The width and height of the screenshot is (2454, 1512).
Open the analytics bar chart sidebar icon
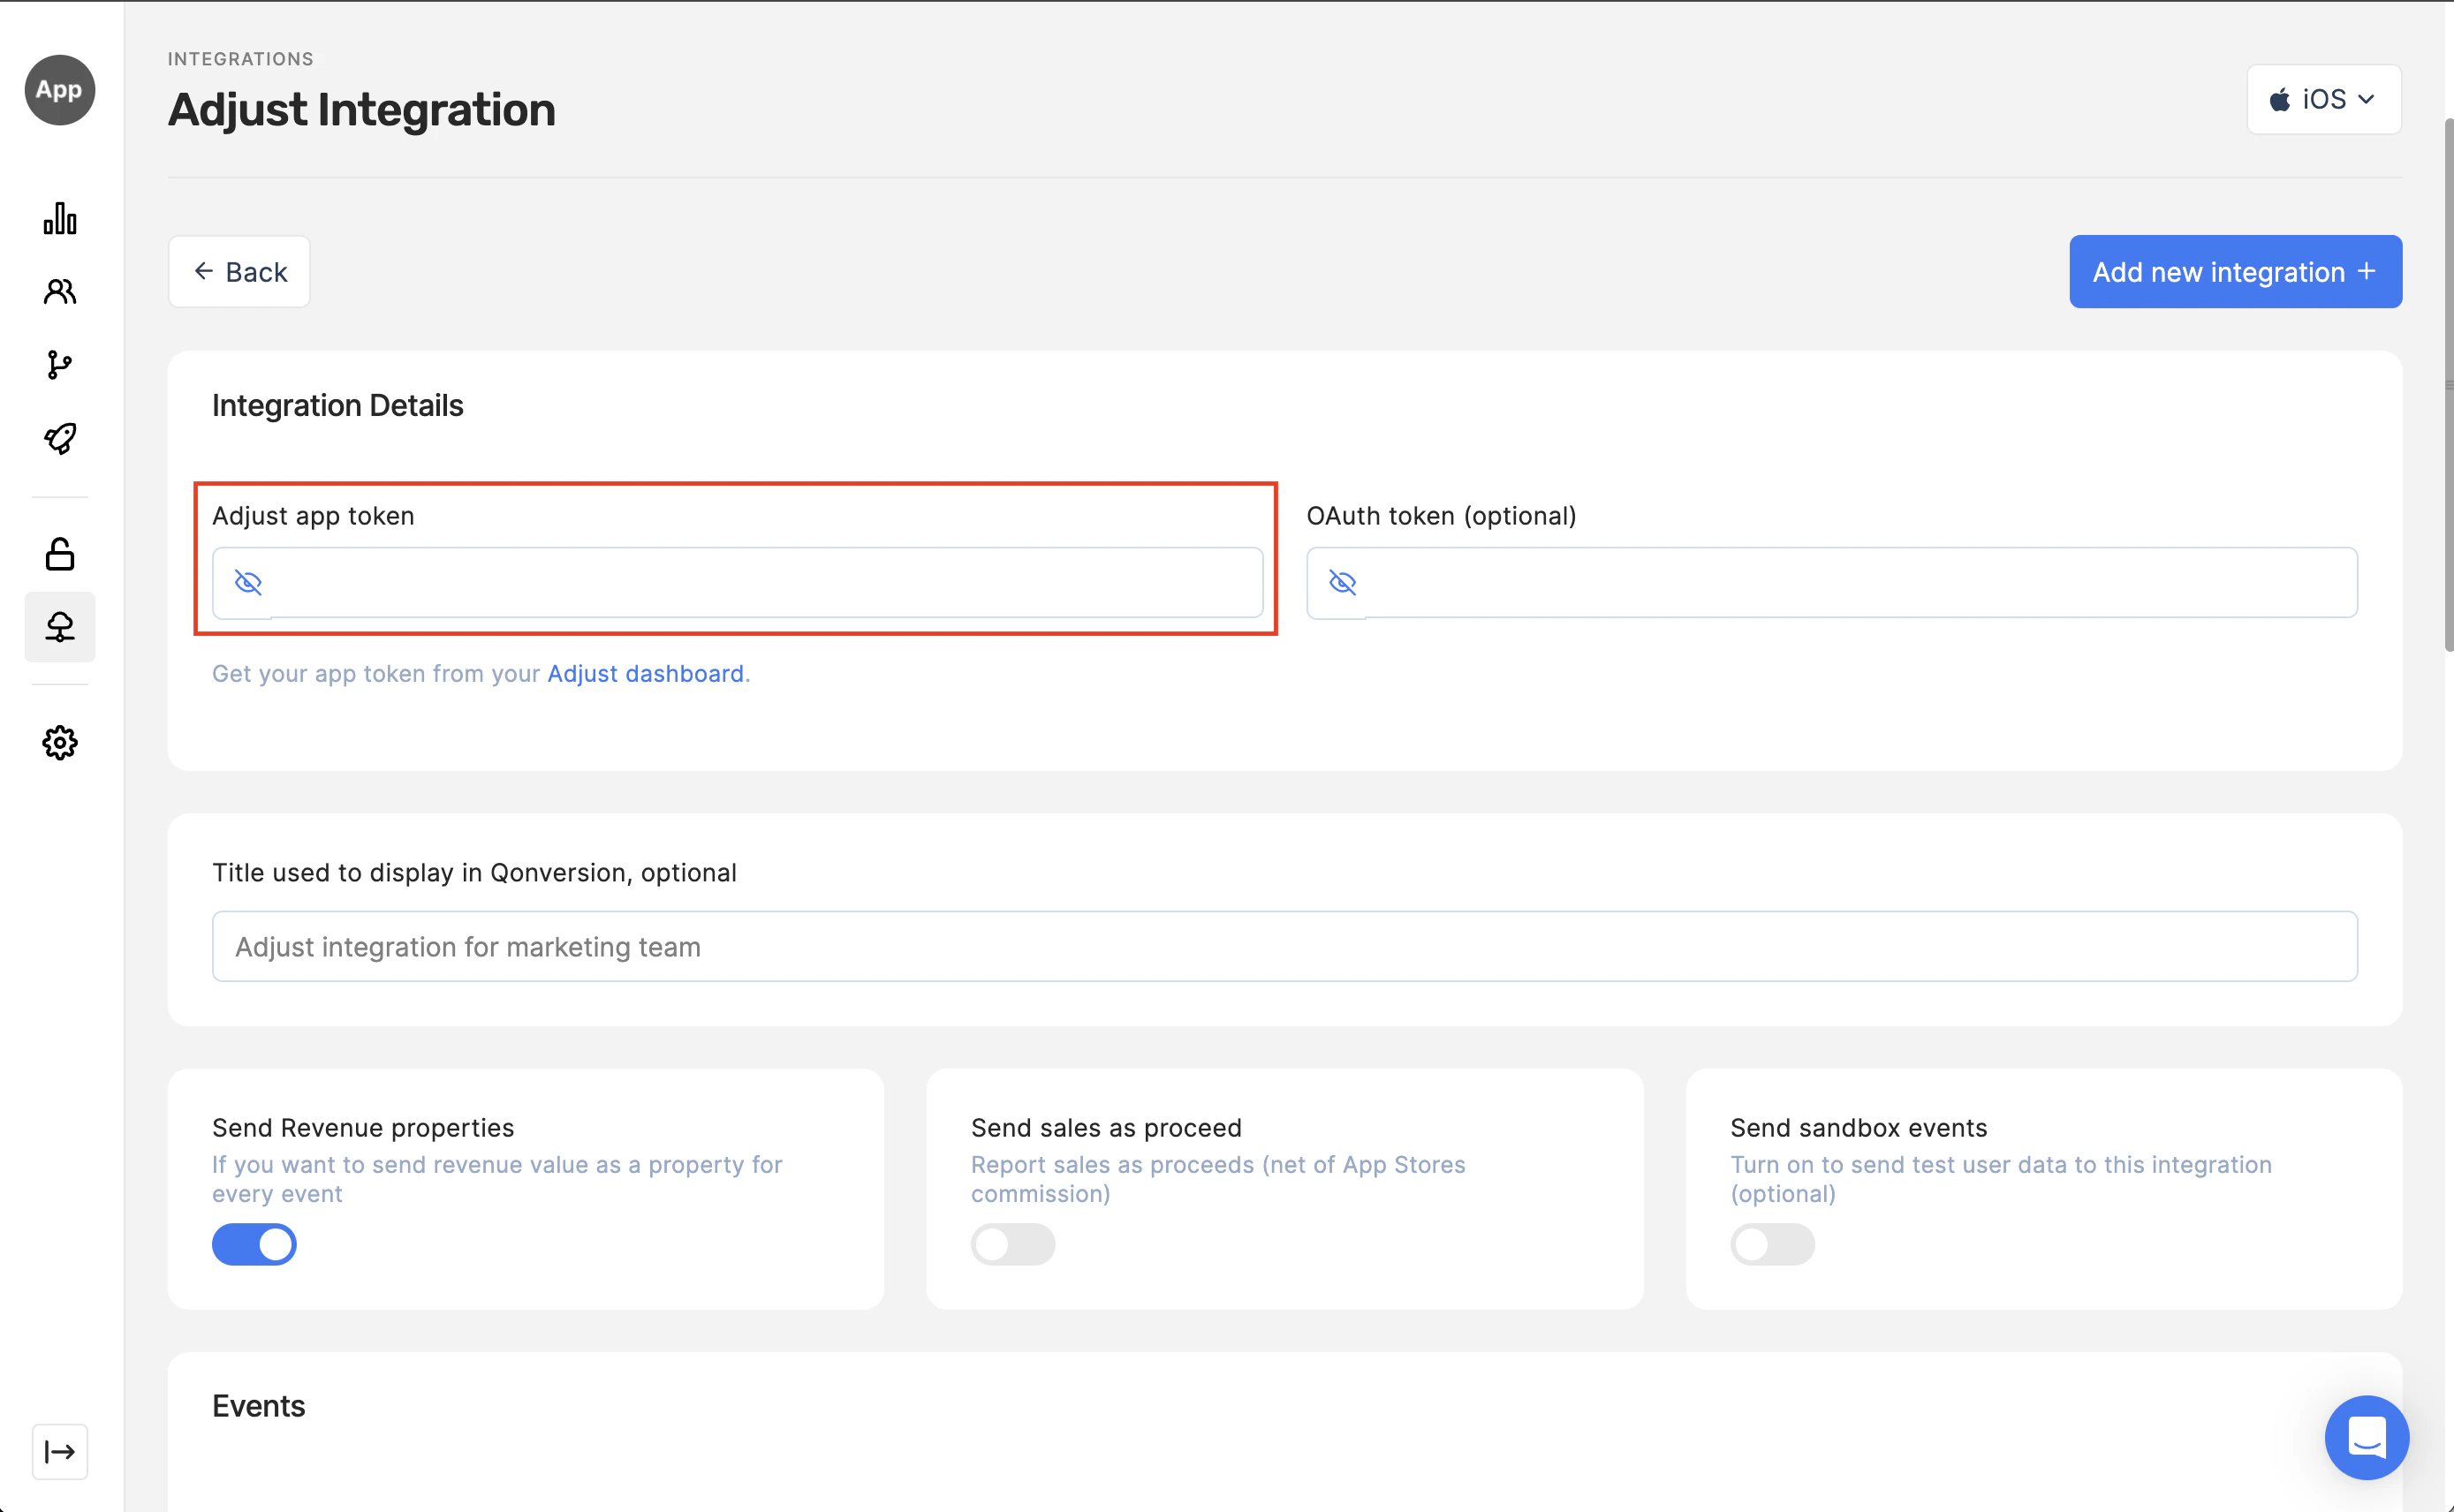60,218
